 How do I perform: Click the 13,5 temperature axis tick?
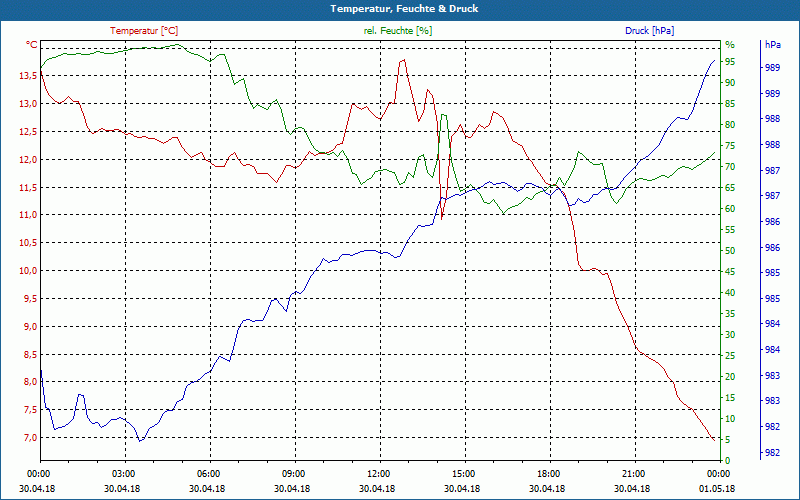tap(29, 76)
